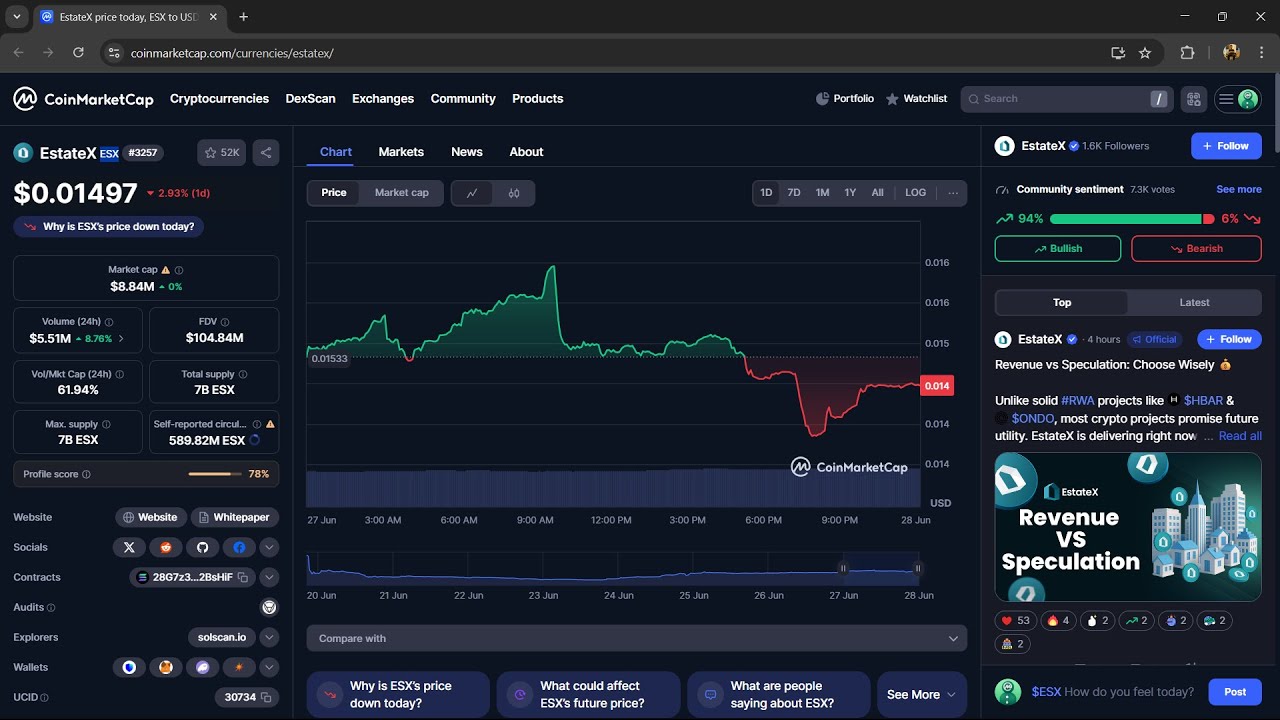Expand post with Read all
Image resolution: width=1280 pixels, height=720 pixels.
pyautogui.click(x=1240, y=436)
